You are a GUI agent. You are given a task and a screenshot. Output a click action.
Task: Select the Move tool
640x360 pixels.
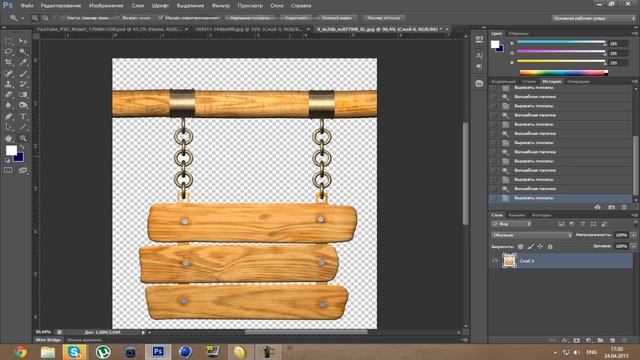[23, 41]
